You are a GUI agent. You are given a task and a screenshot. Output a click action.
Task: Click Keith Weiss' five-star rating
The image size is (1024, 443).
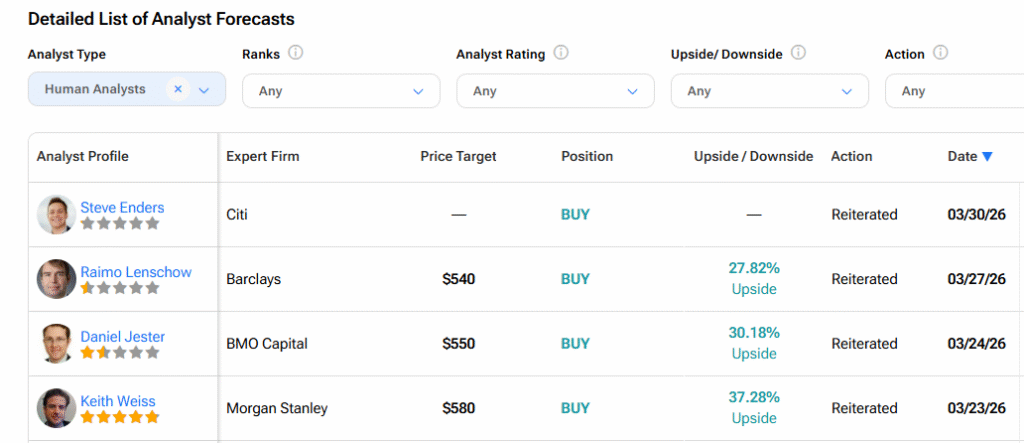pyautogui.click(x=120, y=417)
